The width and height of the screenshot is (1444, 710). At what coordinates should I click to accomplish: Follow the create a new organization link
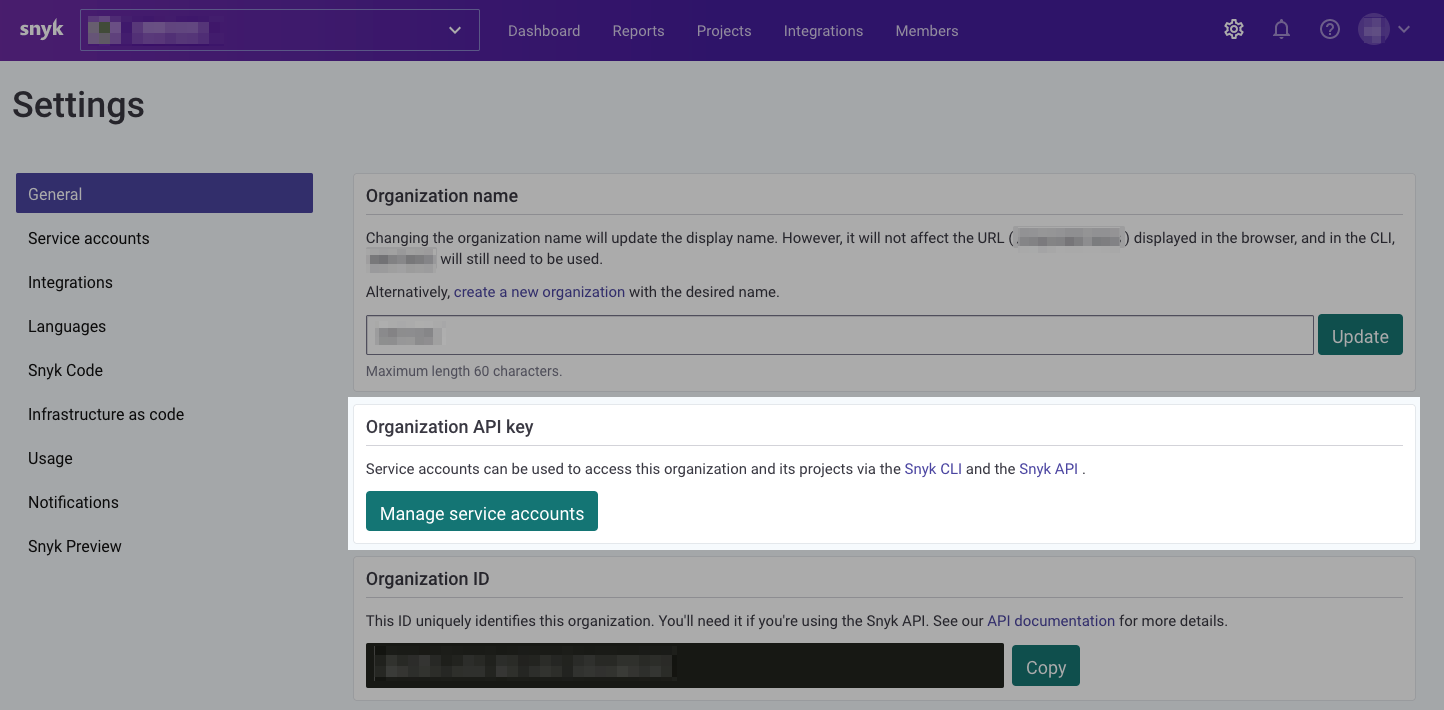(539, 292)
